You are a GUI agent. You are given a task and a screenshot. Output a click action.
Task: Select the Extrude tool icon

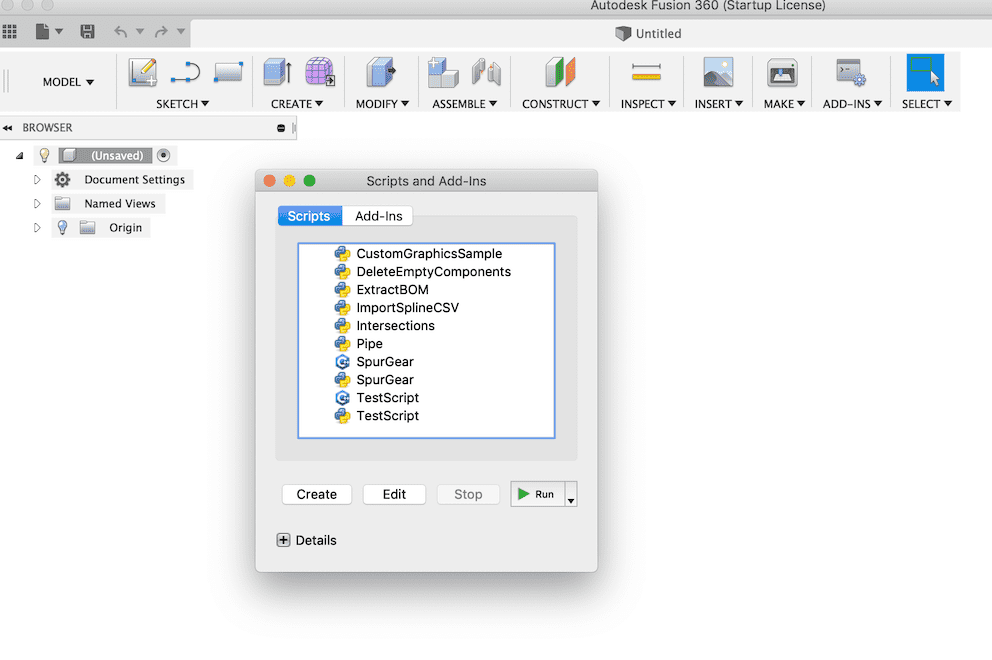pyautogui.click(x=278, y=72)
